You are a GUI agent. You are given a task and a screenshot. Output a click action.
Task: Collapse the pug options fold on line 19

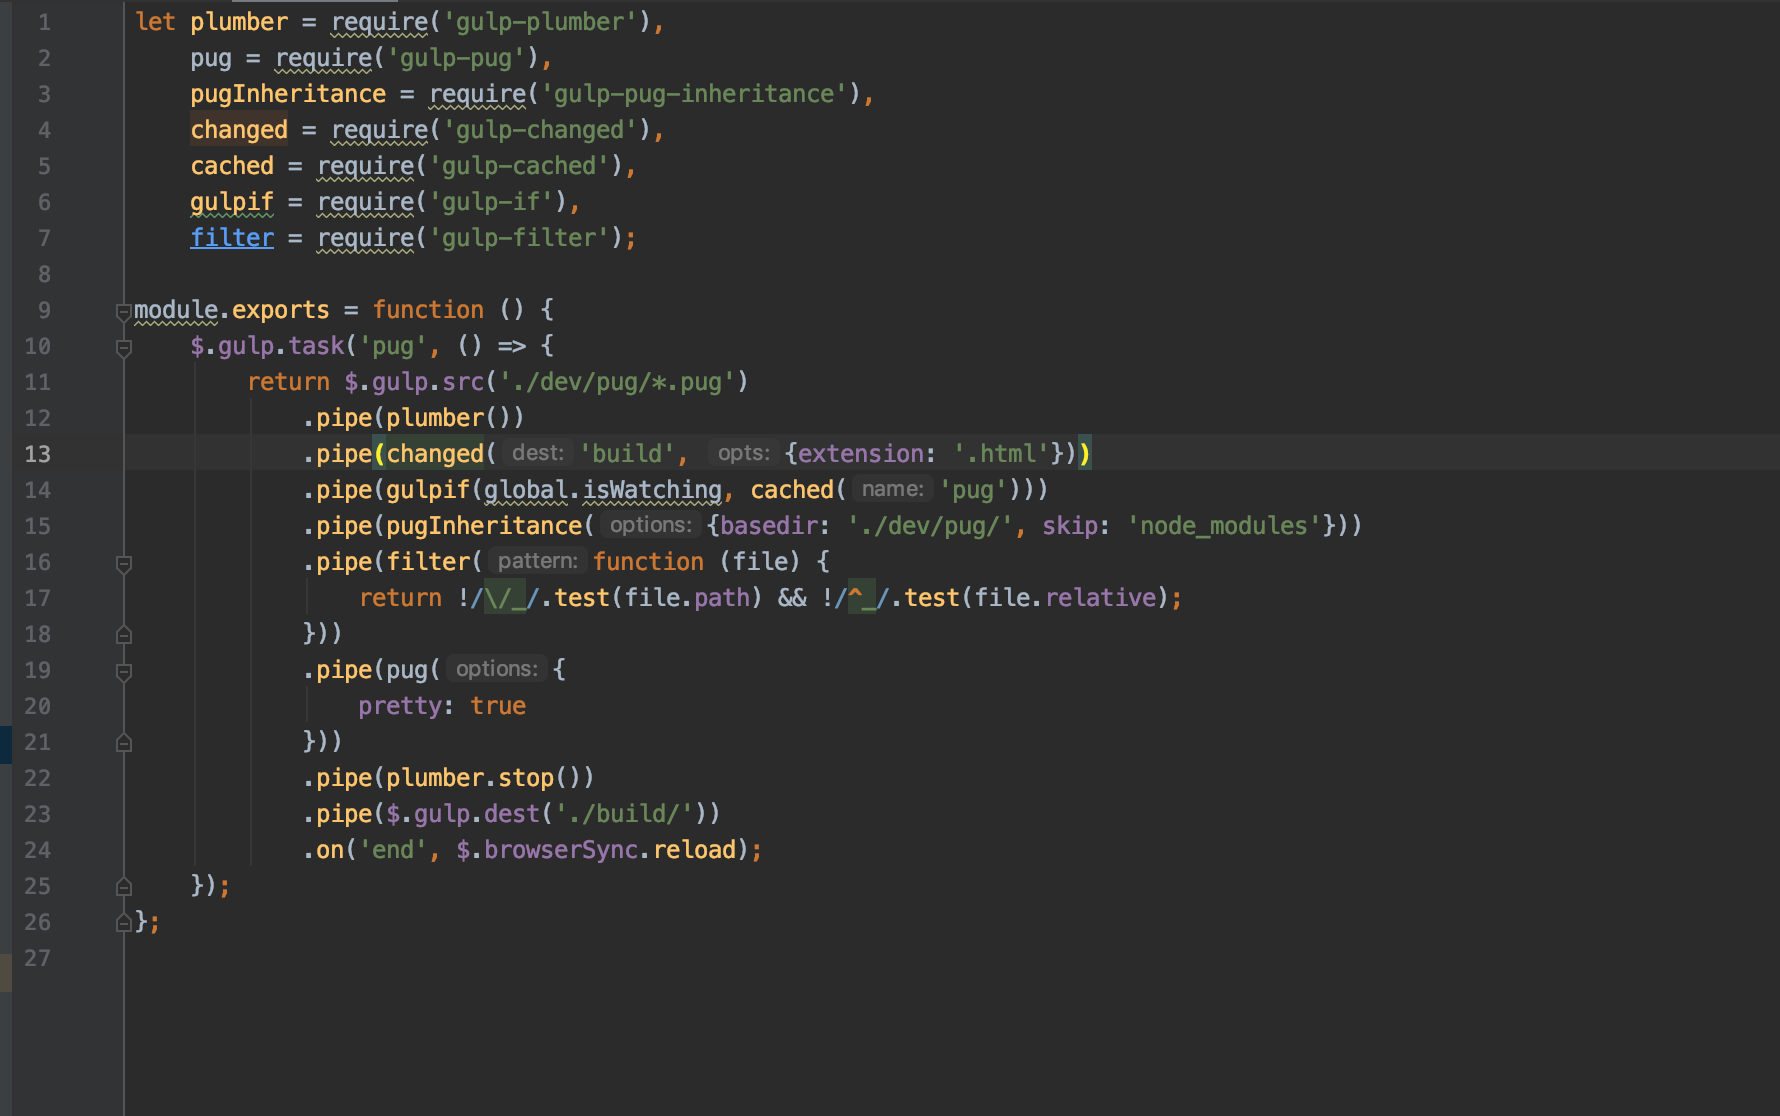[x=124, y=671]
